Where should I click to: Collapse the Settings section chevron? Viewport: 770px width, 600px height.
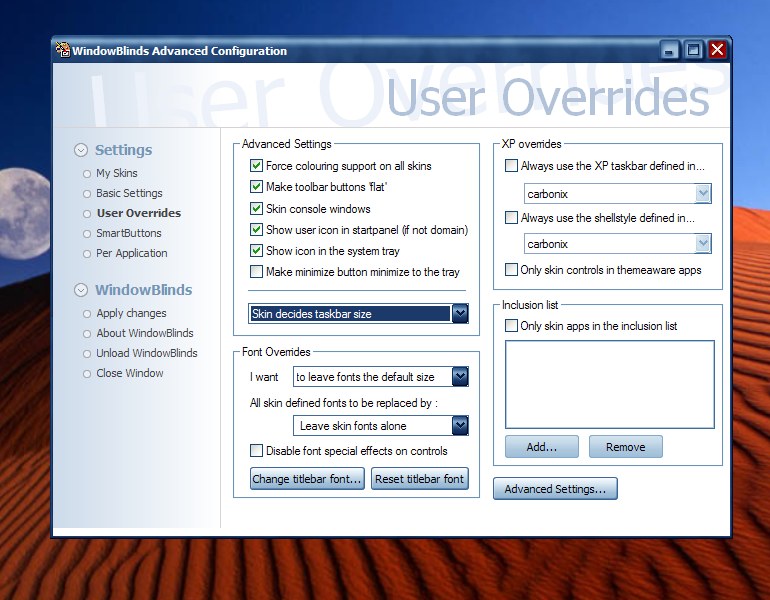coord(81,150)
